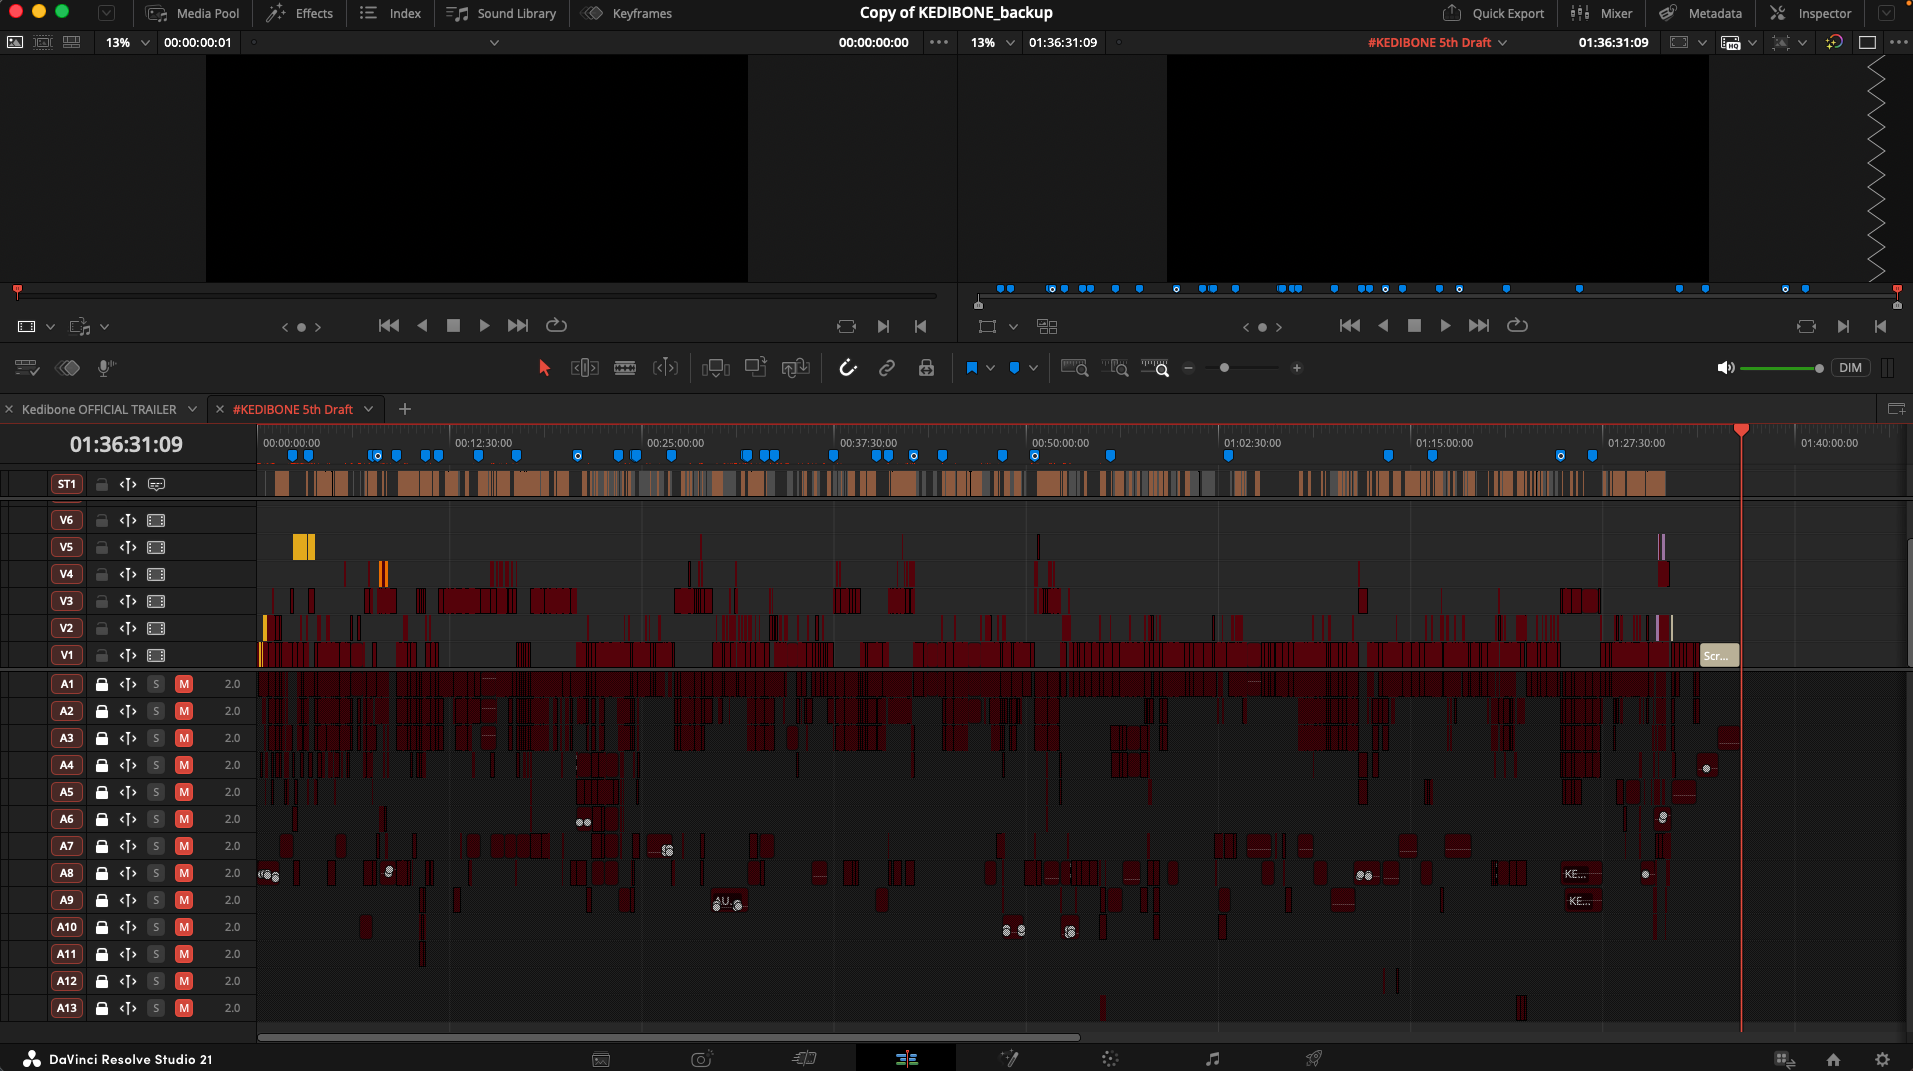
Task: Add a flag with the flag icon
Action: click(971, 368)
